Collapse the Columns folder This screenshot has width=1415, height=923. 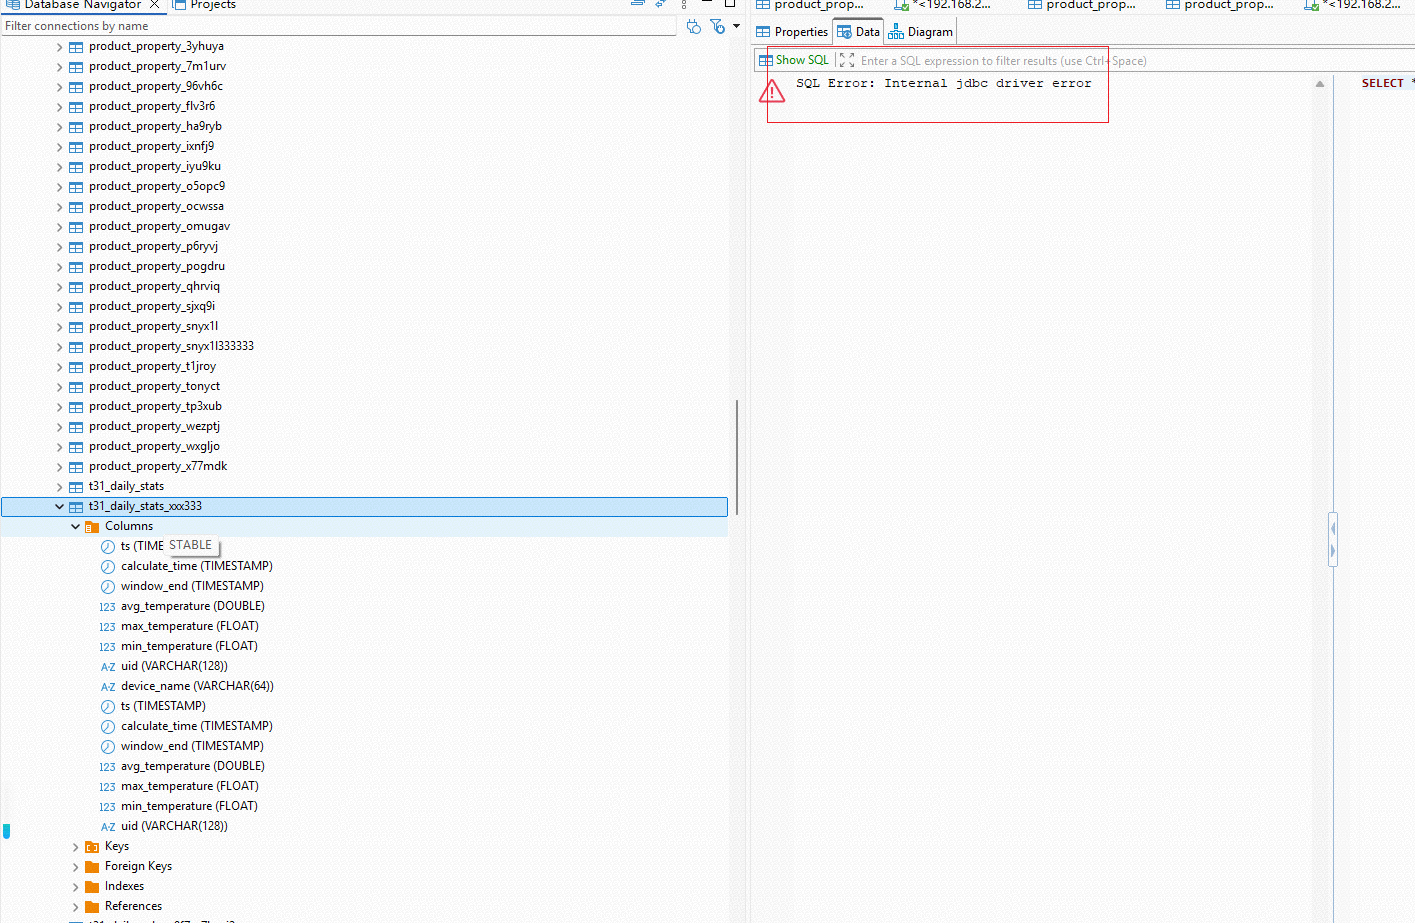[x=75, y=527]
